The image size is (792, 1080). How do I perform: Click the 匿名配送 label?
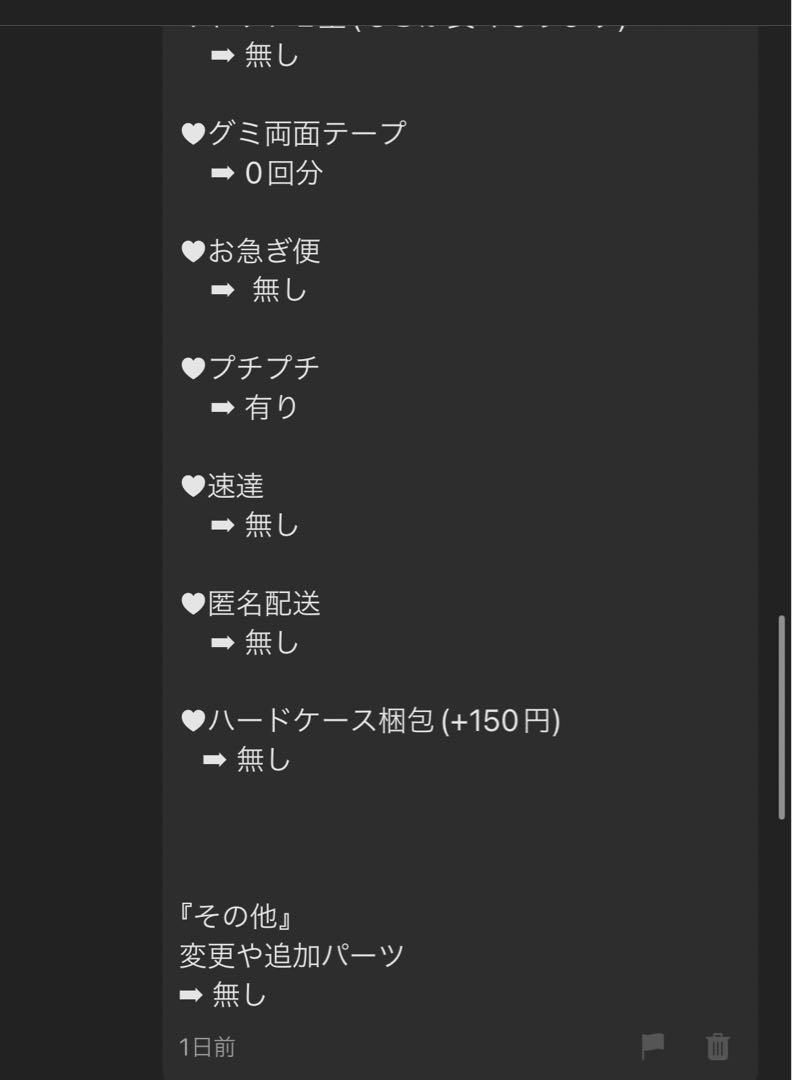pos(264,604)
